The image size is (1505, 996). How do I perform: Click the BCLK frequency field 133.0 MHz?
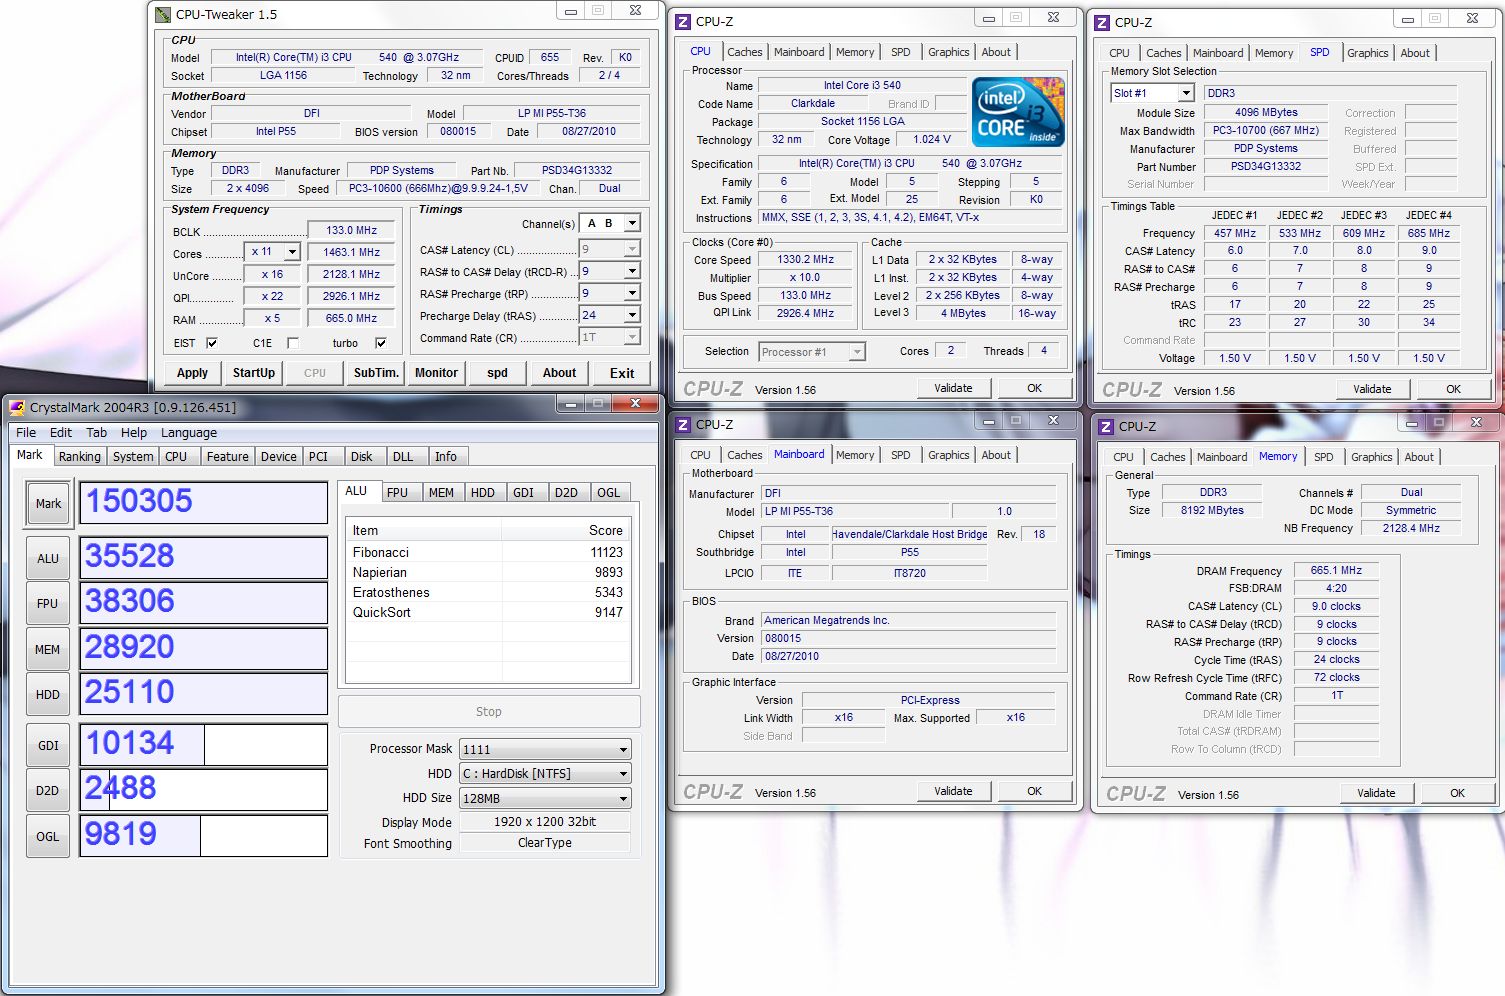pyautogui.click(x=351, y=230)
